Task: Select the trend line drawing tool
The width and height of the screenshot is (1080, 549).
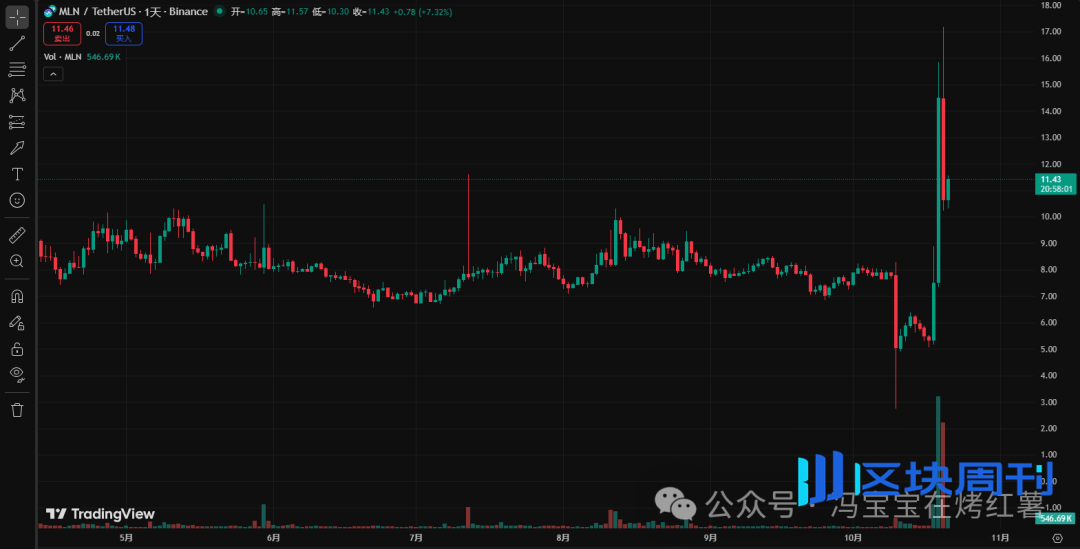Action: (x=17, y=43)
